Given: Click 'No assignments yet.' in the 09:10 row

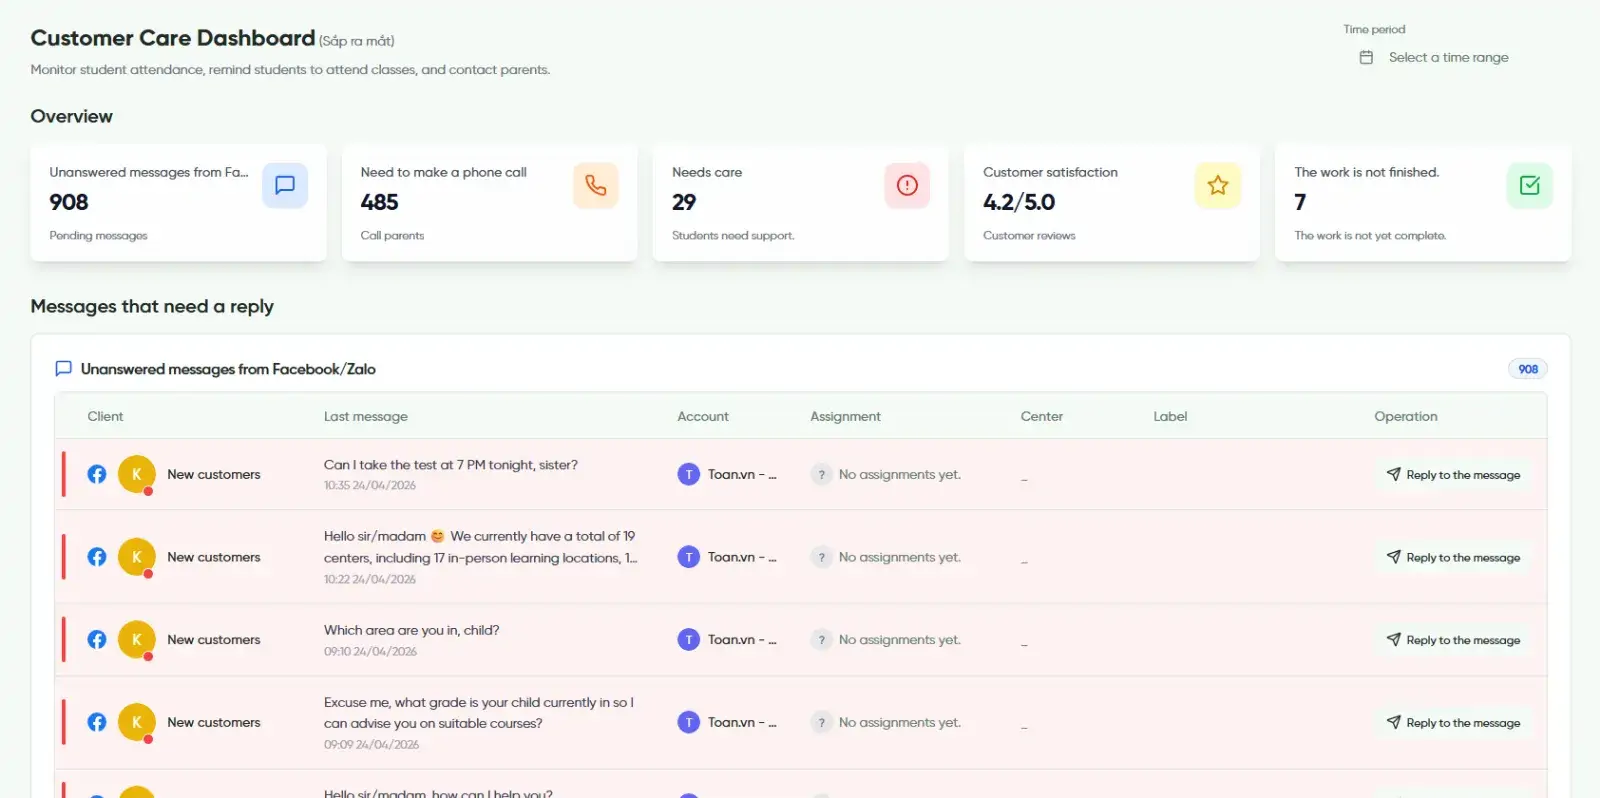Looking at the screenshot, I should pyautogui.click(x=900, y=640).
